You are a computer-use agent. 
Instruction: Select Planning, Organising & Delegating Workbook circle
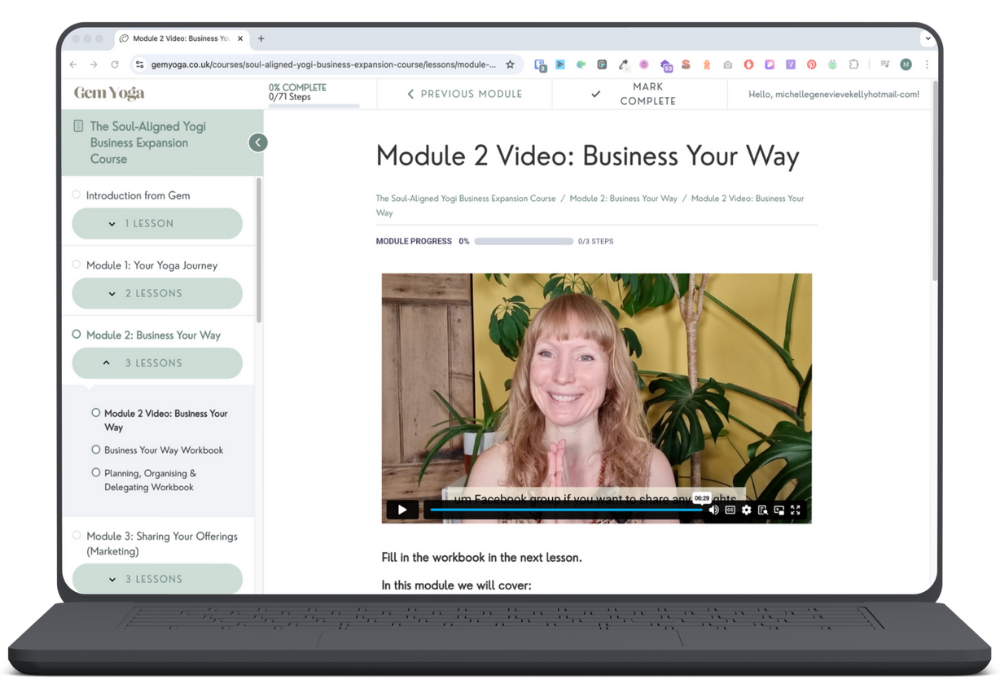click(x=96, y=473)
